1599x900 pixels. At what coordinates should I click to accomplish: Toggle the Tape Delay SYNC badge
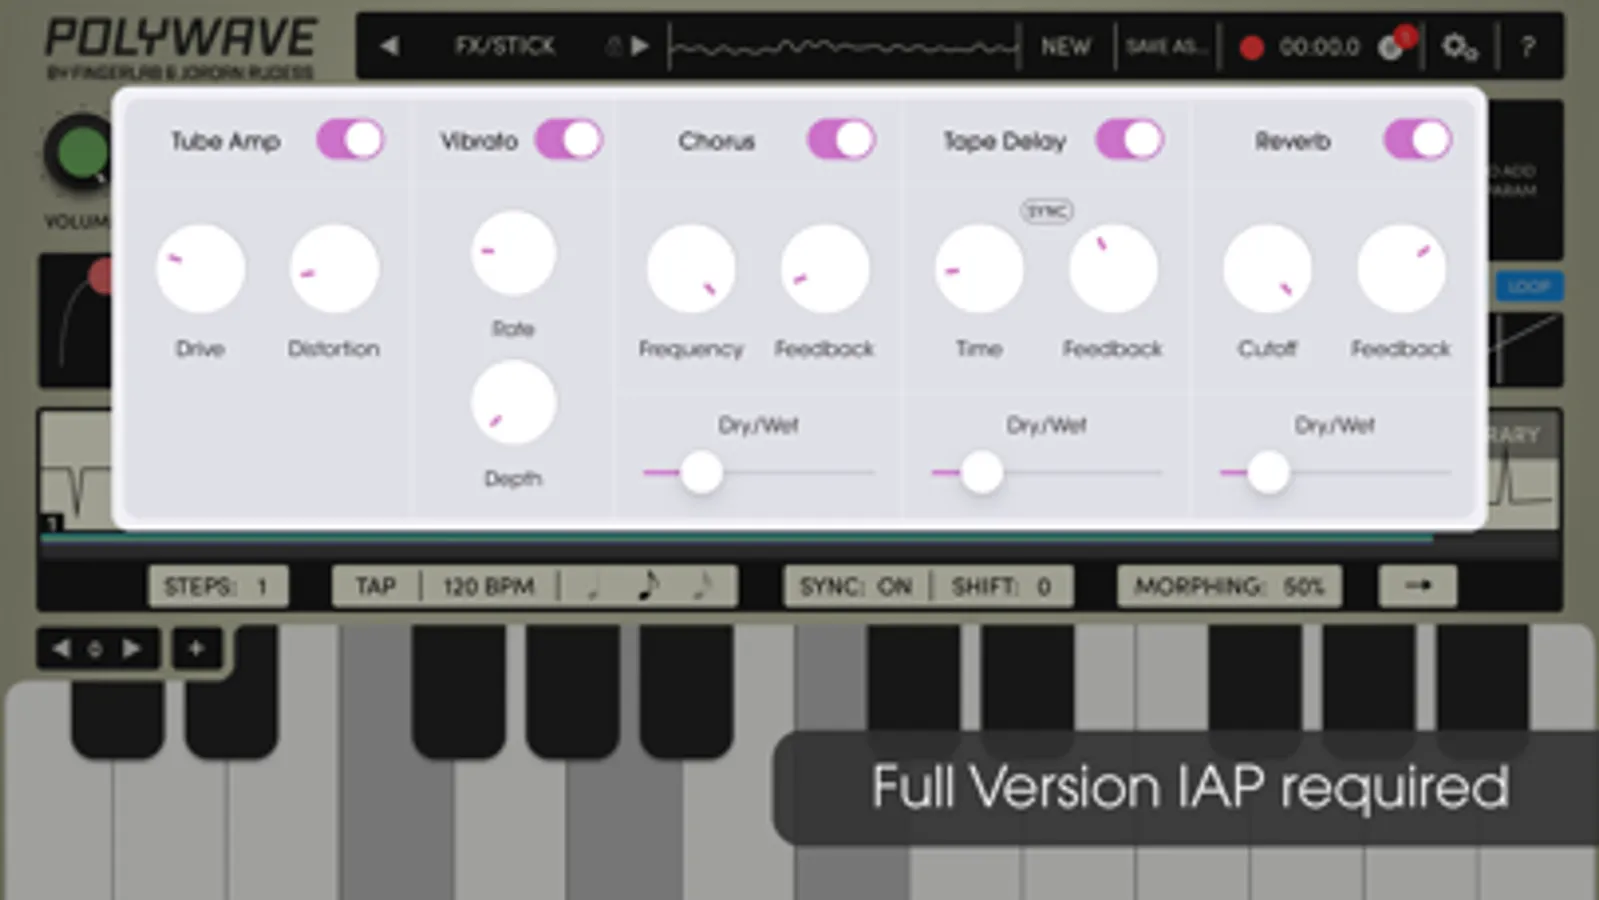tap(1046, 211)
